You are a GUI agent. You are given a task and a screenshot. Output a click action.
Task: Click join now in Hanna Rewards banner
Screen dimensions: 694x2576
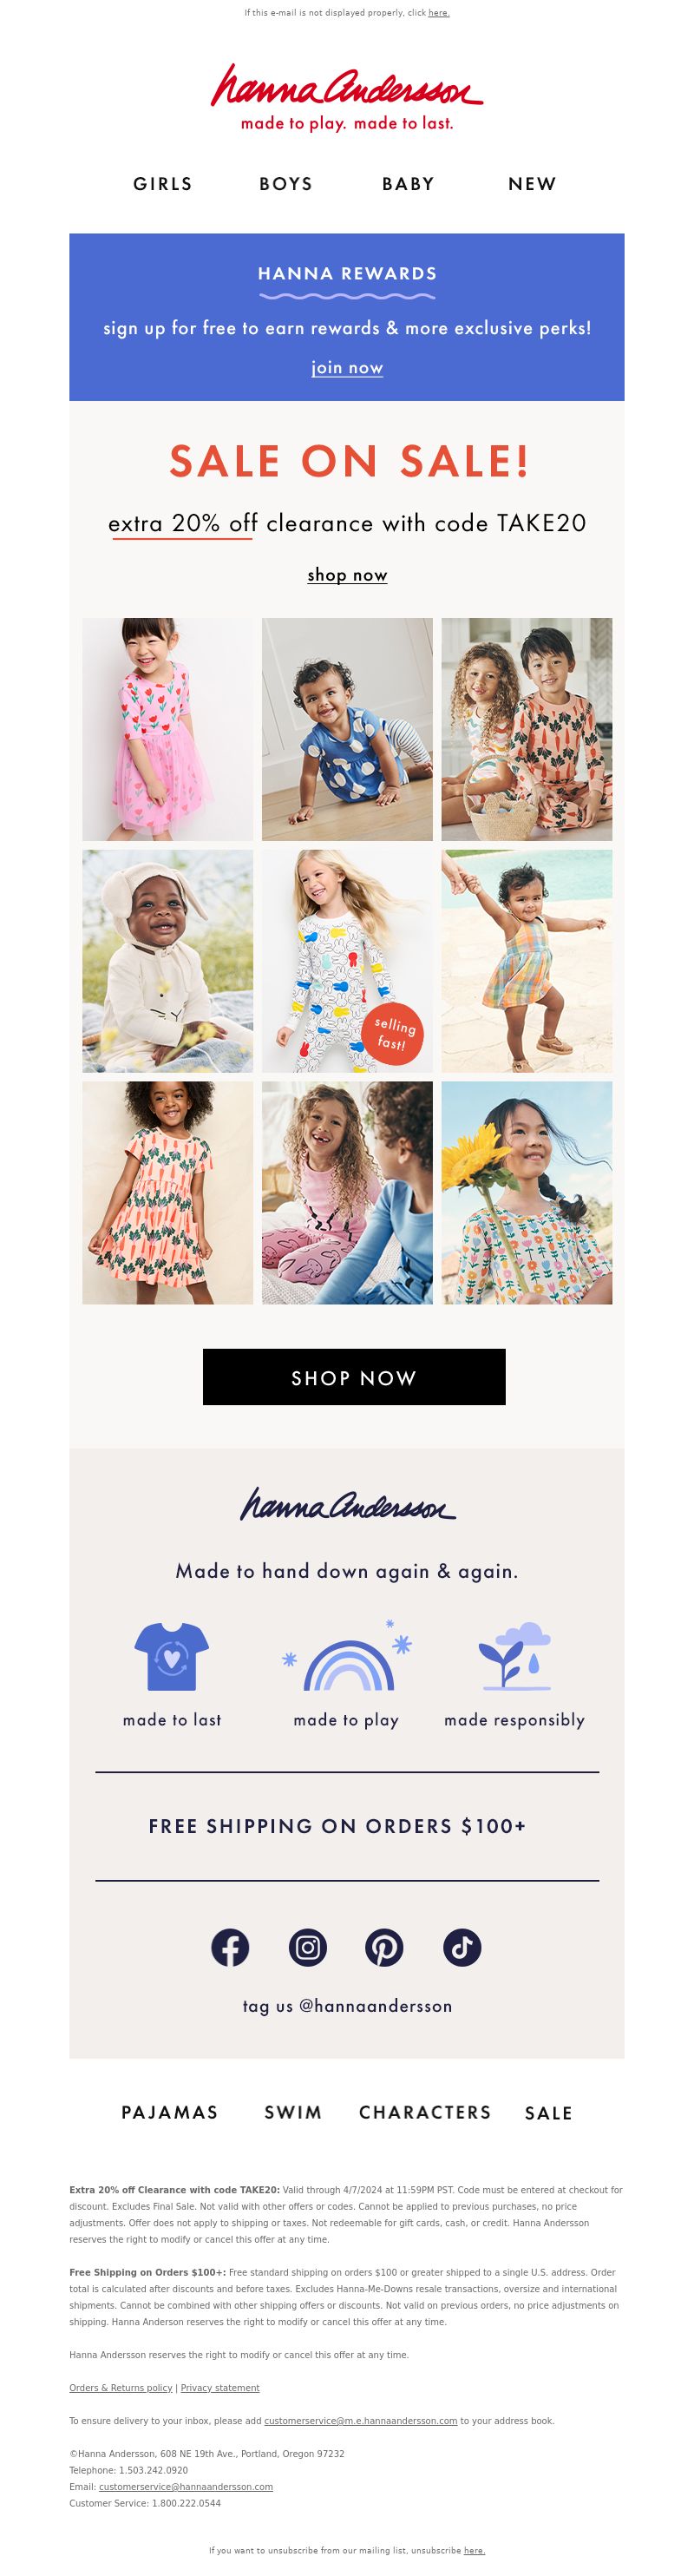point(347,368)
